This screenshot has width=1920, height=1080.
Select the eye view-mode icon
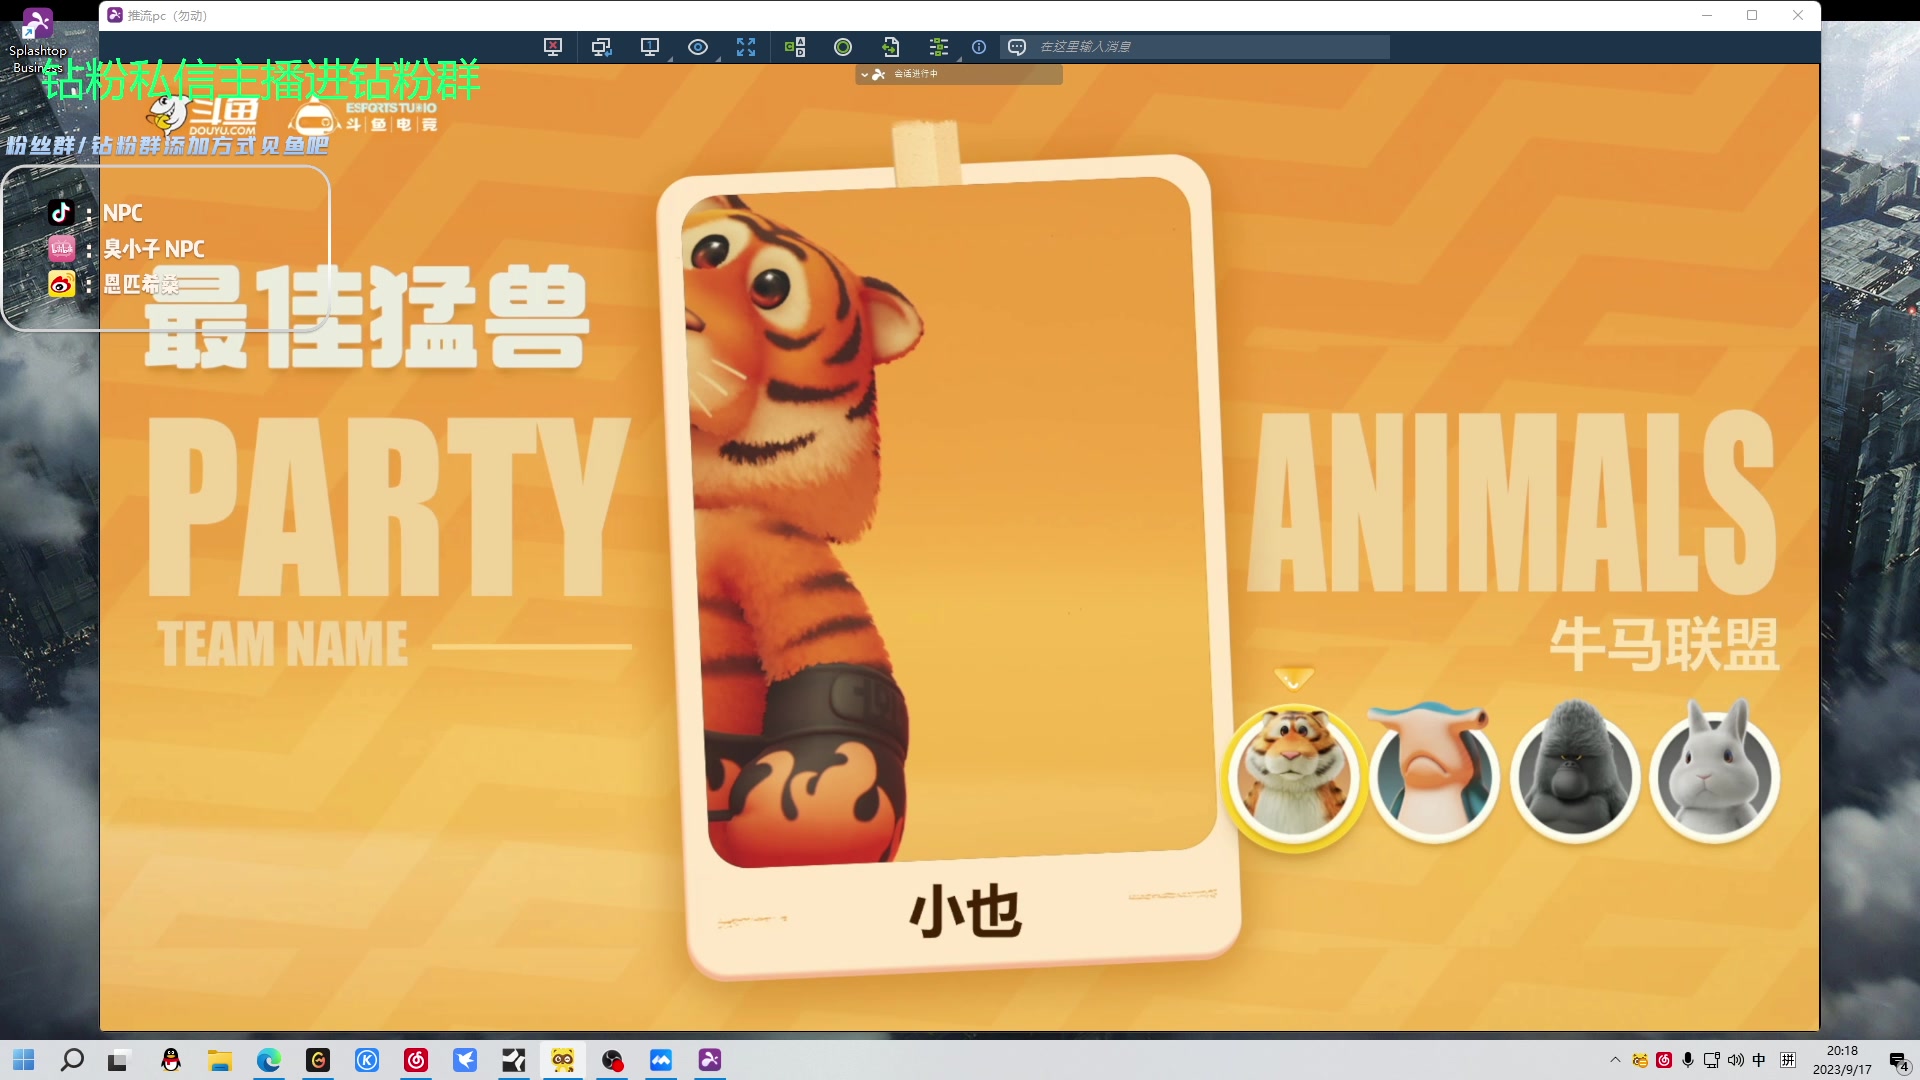point(698,47)
